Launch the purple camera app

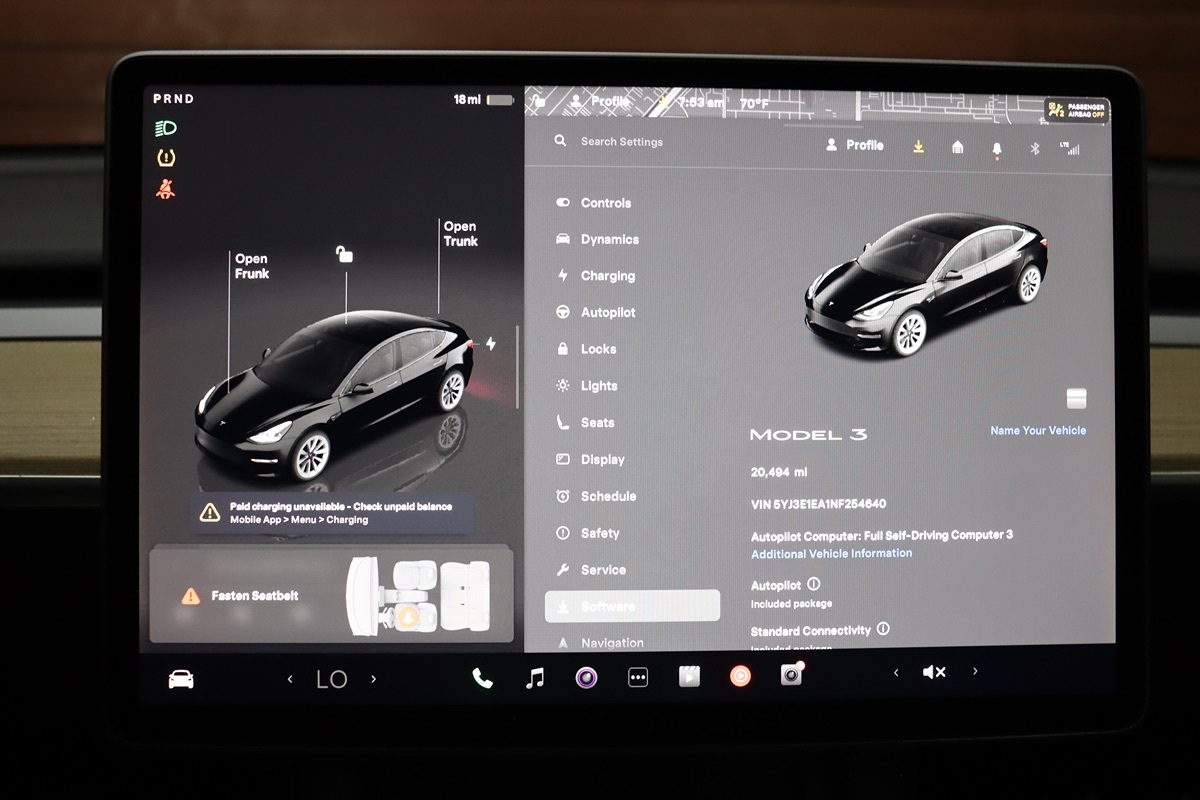[x=586, y=678]
